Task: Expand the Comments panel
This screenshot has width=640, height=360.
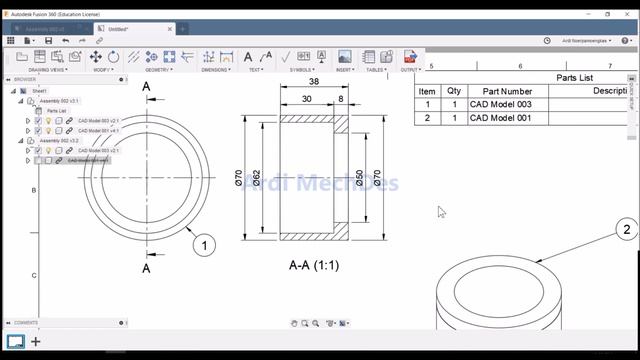Action: (x=8, y=323)
